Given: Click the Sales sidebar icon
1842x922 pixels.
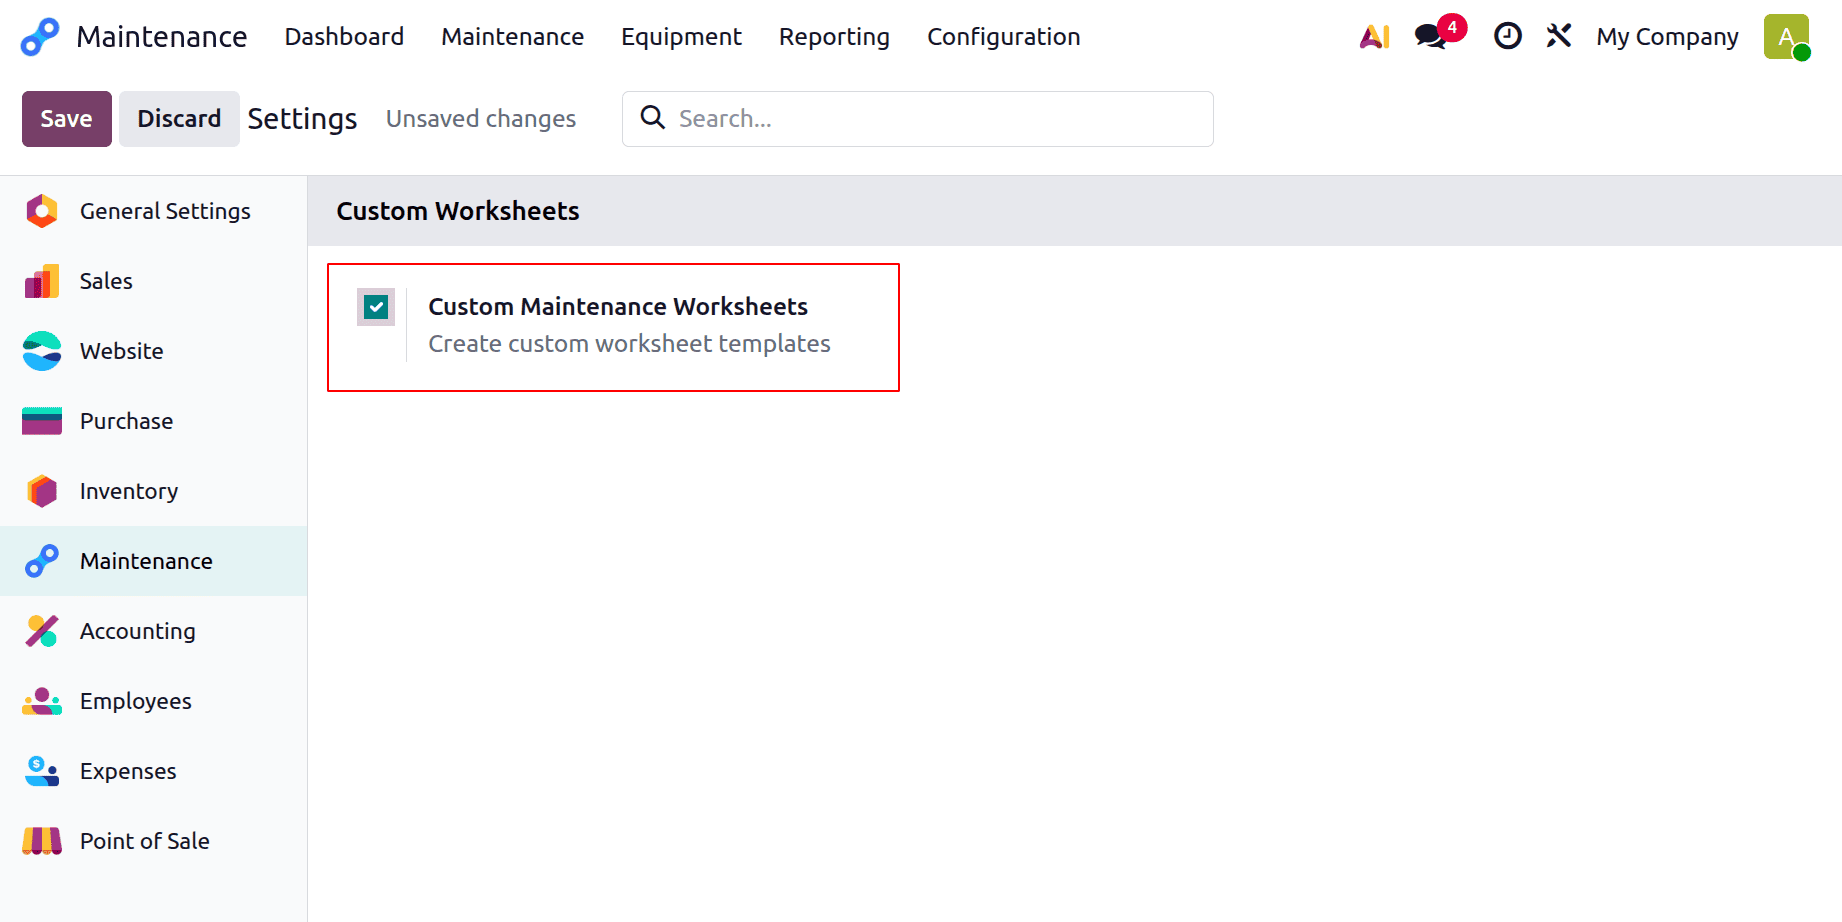Looking at the screenshot, I should click(42, 281).
